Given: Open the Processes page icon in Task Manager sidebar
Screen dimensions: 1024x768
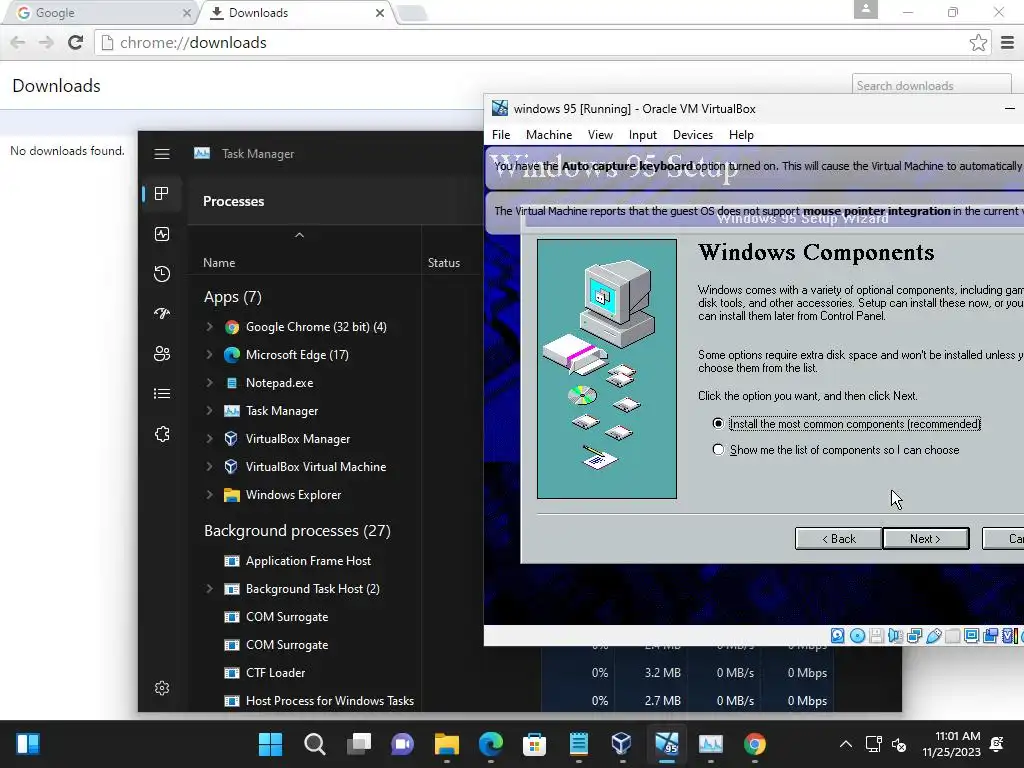Looking at the screenshot, I should (x=162, y=193).
